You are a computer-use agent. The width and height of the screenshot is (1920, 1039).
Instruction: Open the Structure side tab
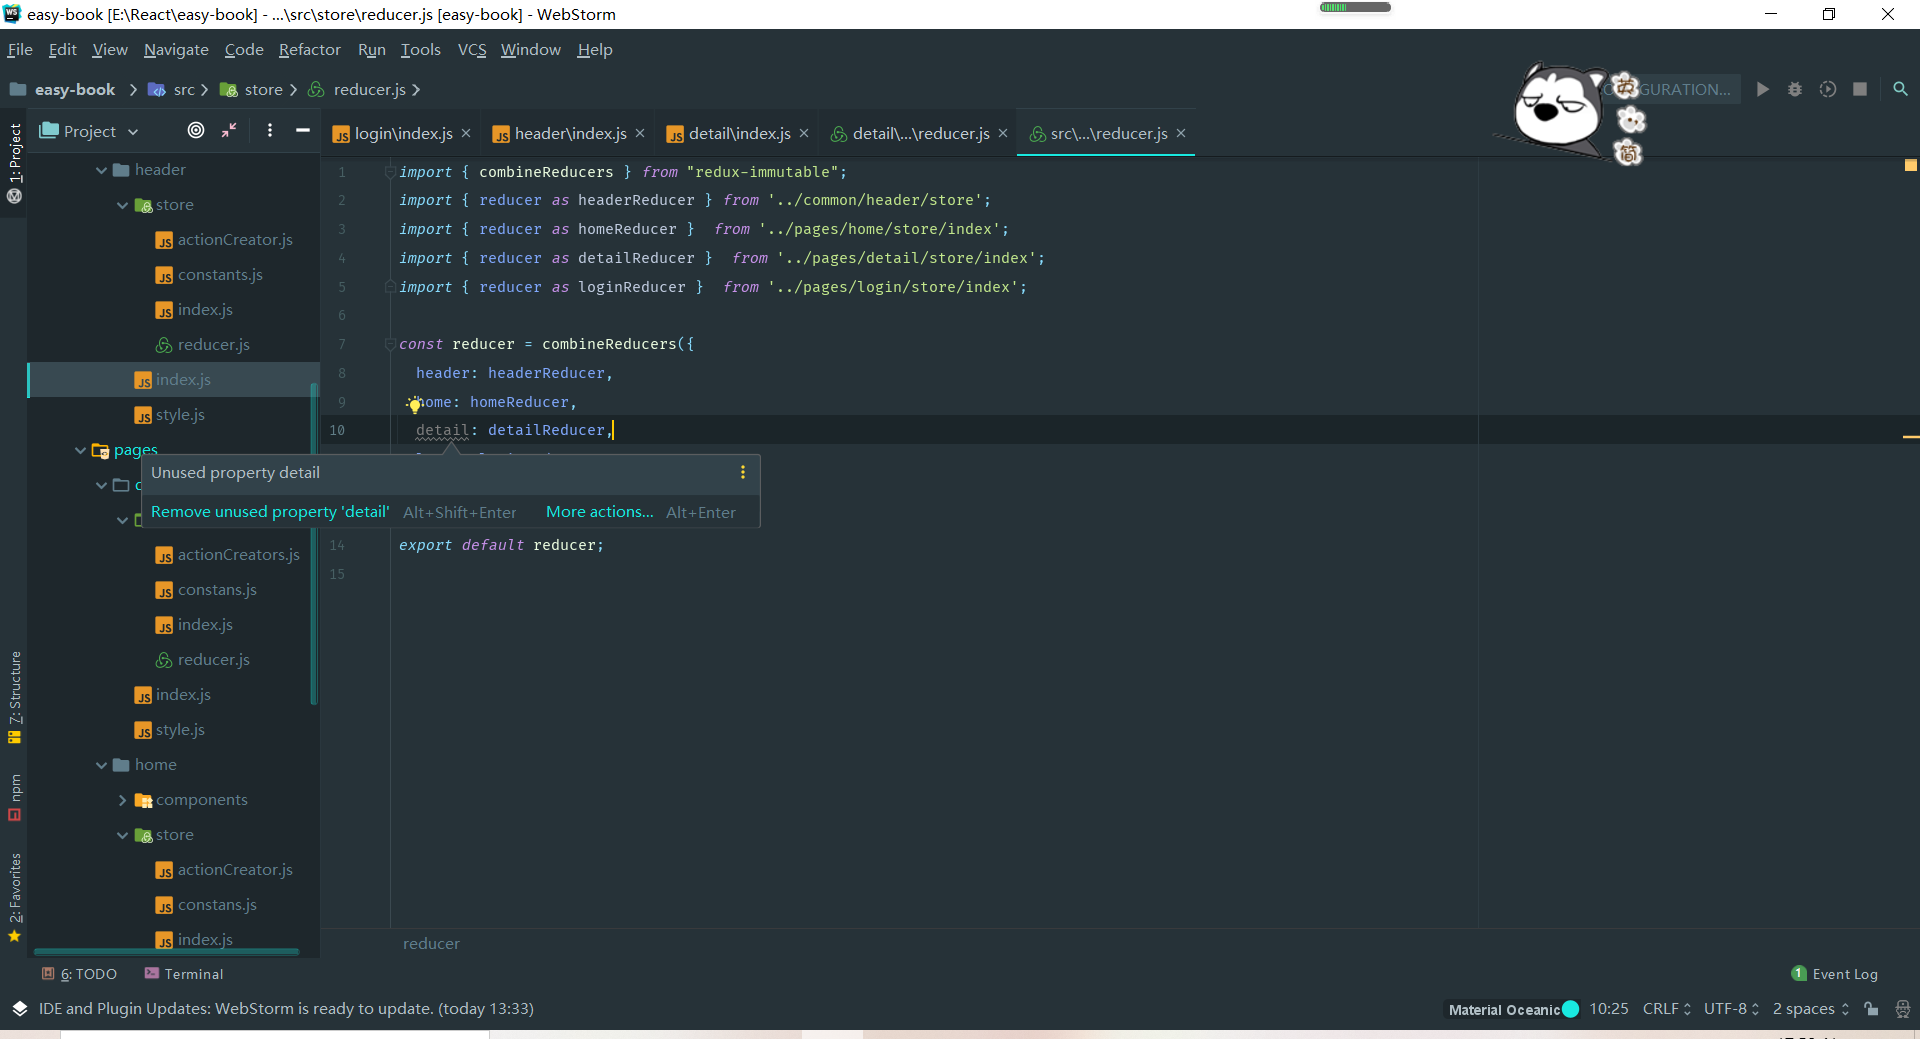[x=14, y=697]
